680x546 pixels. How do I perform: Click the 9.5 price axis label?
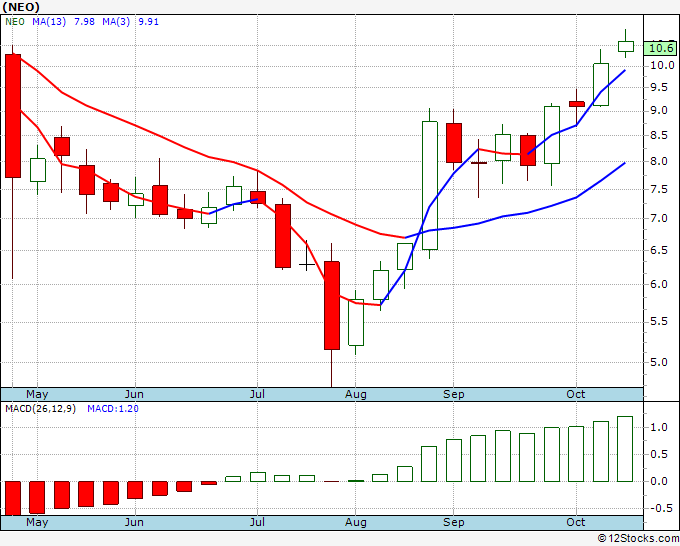pos(659,88)
